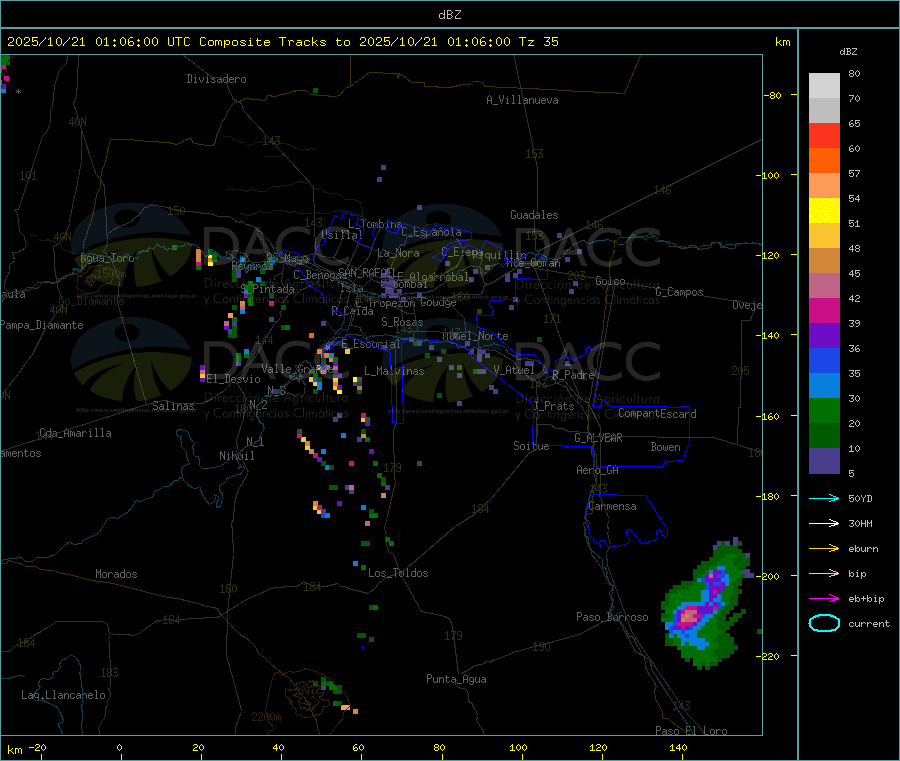Click the 'Agua_Toro' map label
Viewport: 900px width, 761px height.
tap(107, 258)
